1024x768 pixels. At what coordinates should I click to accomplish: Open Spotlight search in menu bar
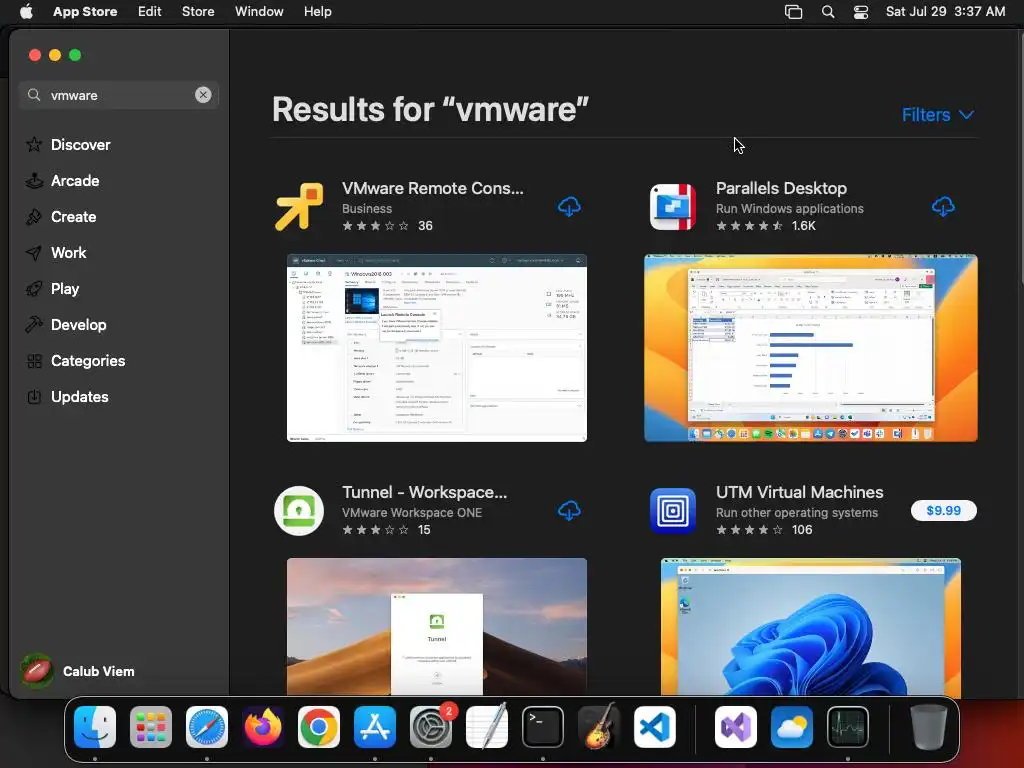point(828,12)
